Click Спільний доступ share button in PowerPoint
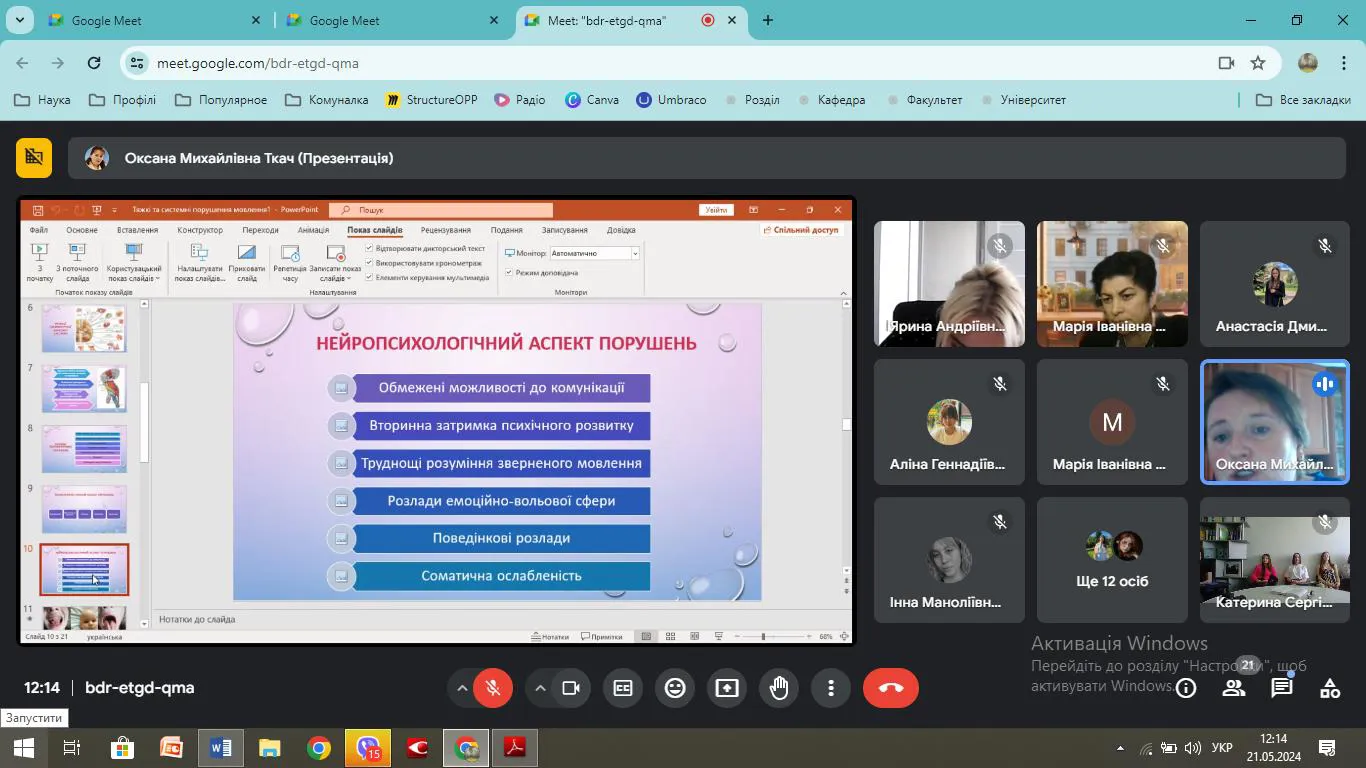 (801, 230)
